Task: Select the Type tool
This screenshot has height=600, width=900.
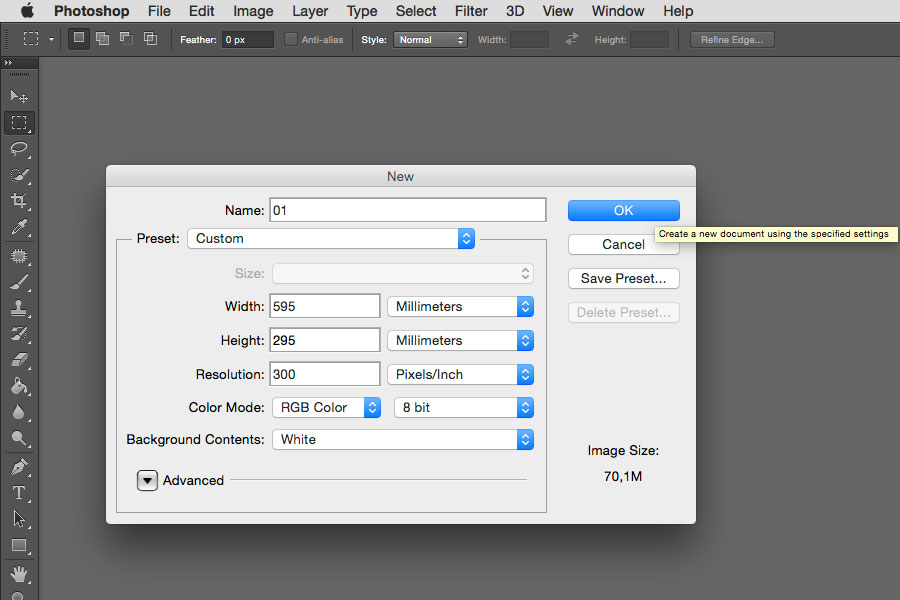Action: click(x=19, y=493)
